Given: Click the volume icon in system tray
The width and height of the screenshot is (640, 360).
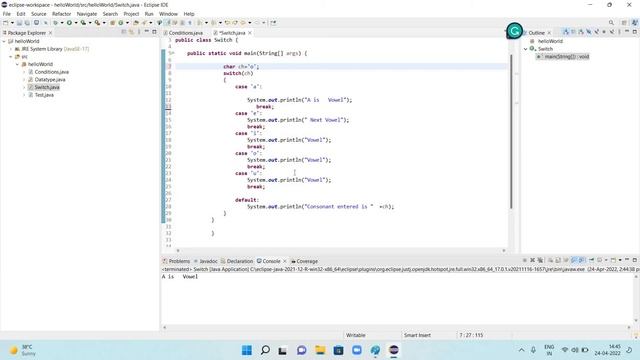Looking at the screenshot, I should coord(575,350).
